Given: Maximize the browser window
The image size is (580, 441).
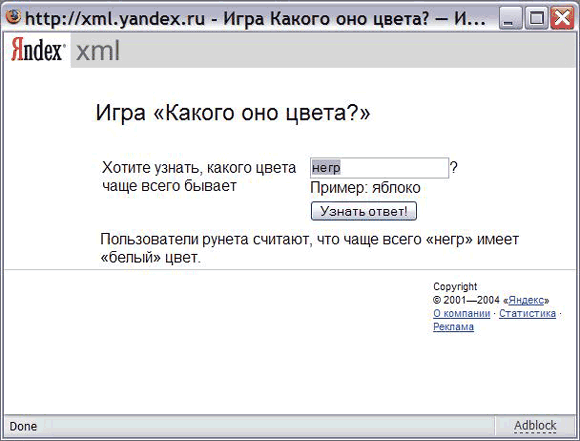Looking at the screenshot, I should (x=536, y=18).
